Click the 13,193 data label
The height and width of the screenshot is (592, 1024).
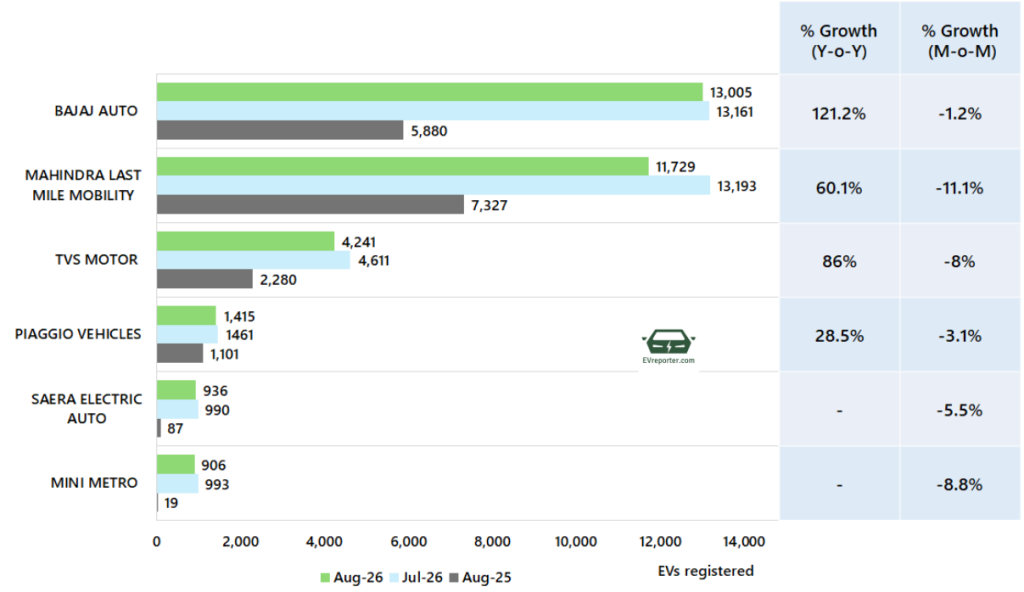[x=737, y=186]
